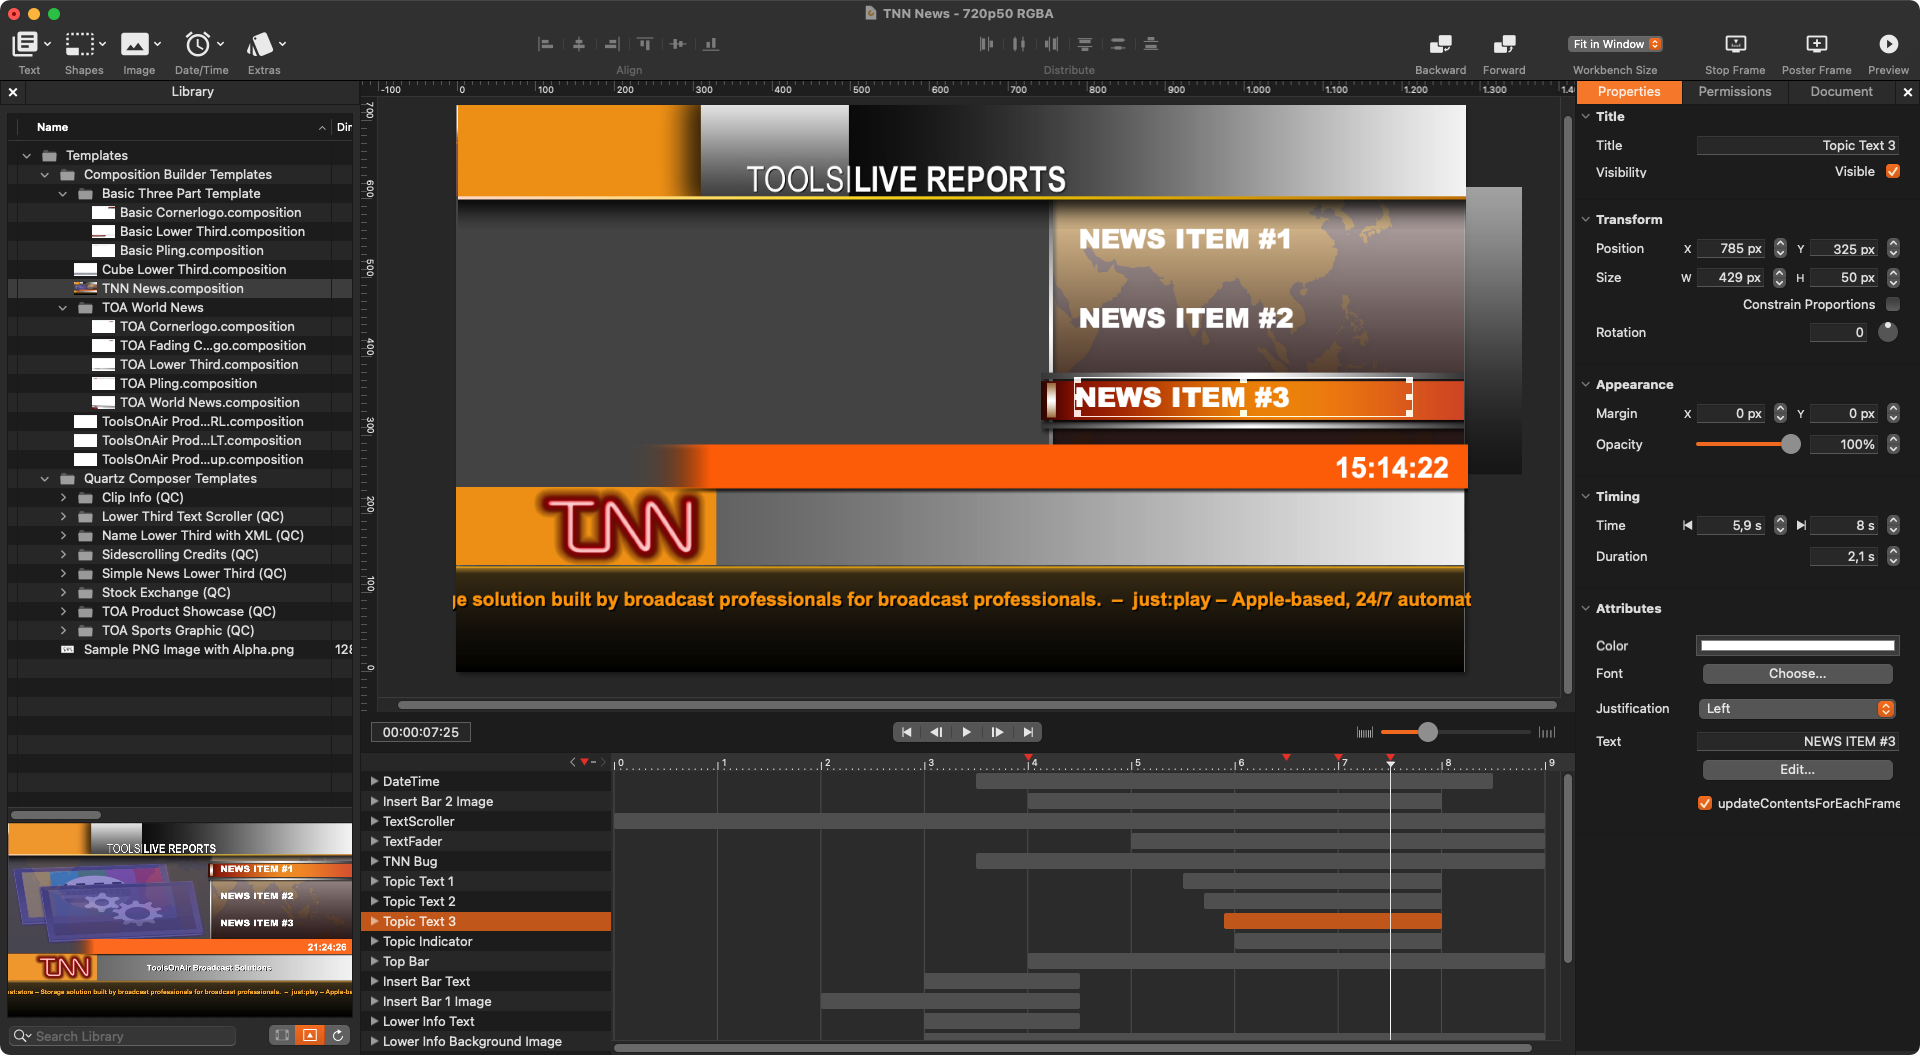The width and height of the screenshot is (1920, 1055).
Task: Click the timeline zoom slider
Action: (1455, 732)
